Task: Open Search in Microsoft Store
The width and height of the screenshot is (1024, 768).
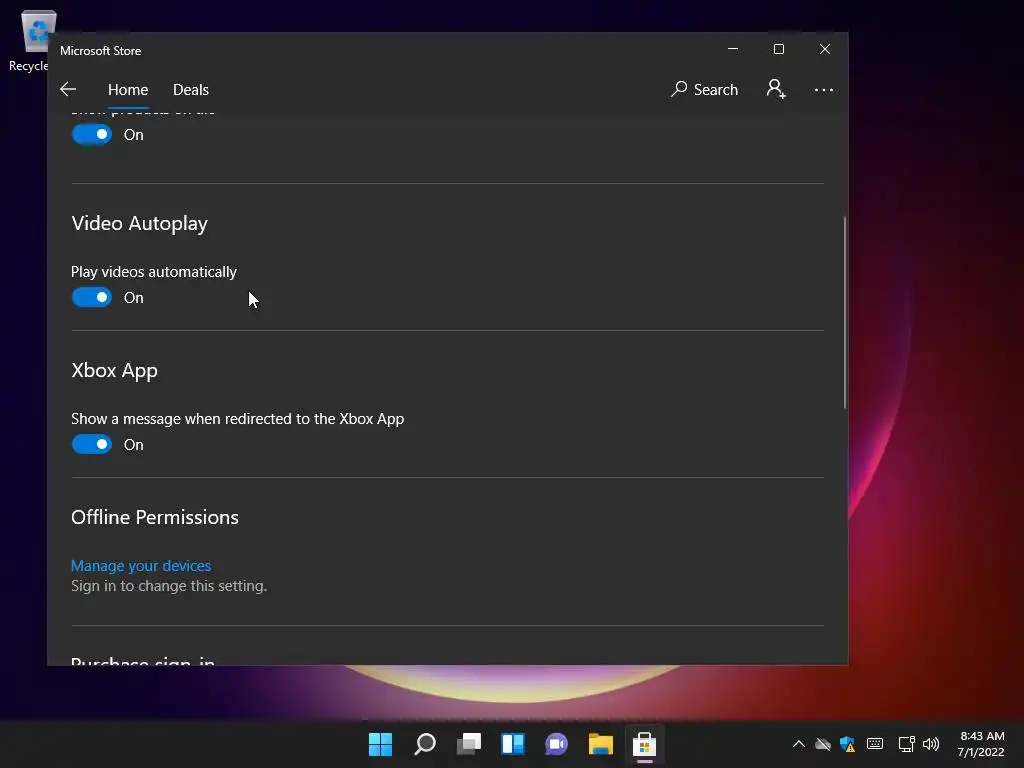Action: [x=705, y=89]
